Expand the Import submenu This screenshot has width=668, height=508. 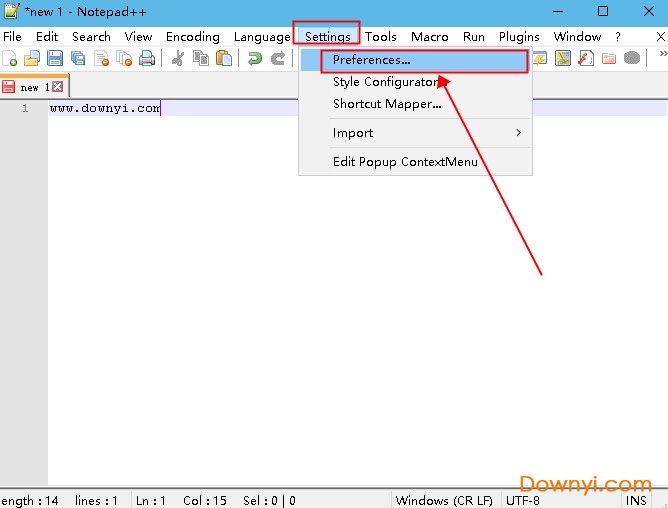click(x=416, y=133)
